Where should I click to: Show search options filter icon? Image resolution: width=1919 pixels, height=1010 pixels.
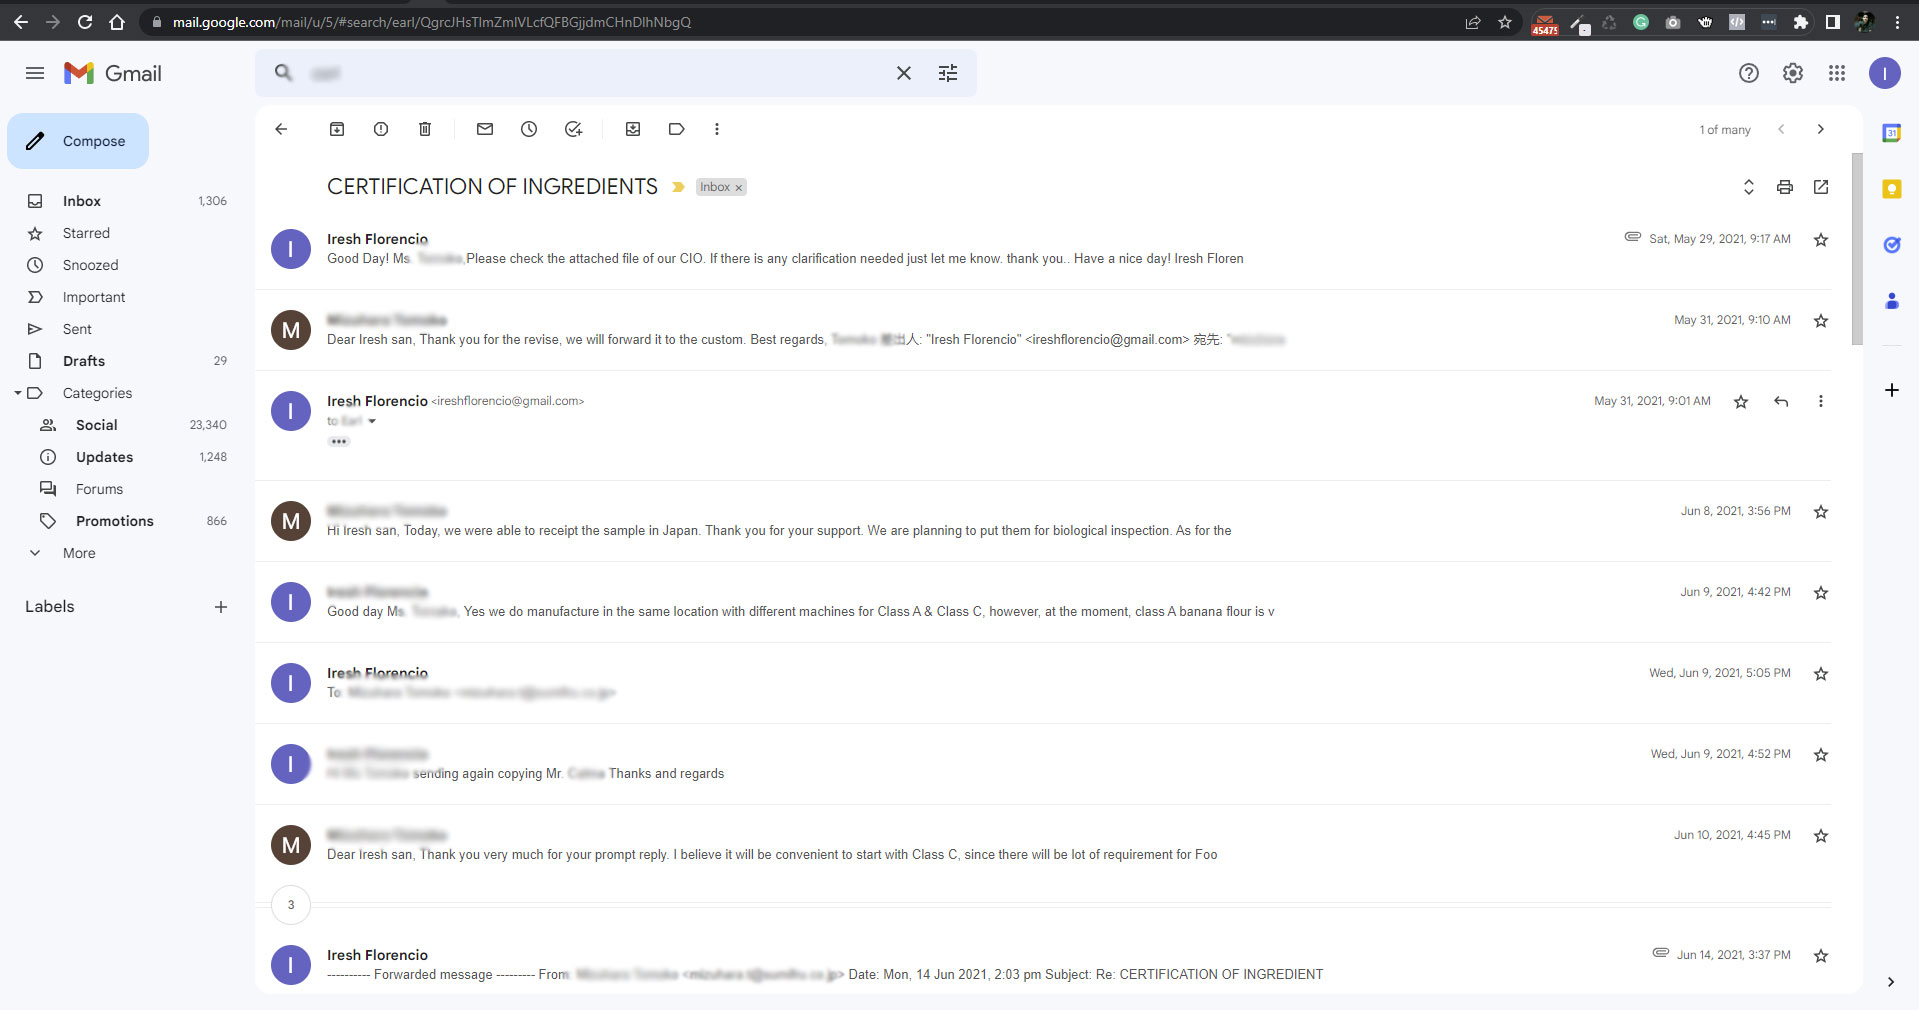tap(948, 73)
